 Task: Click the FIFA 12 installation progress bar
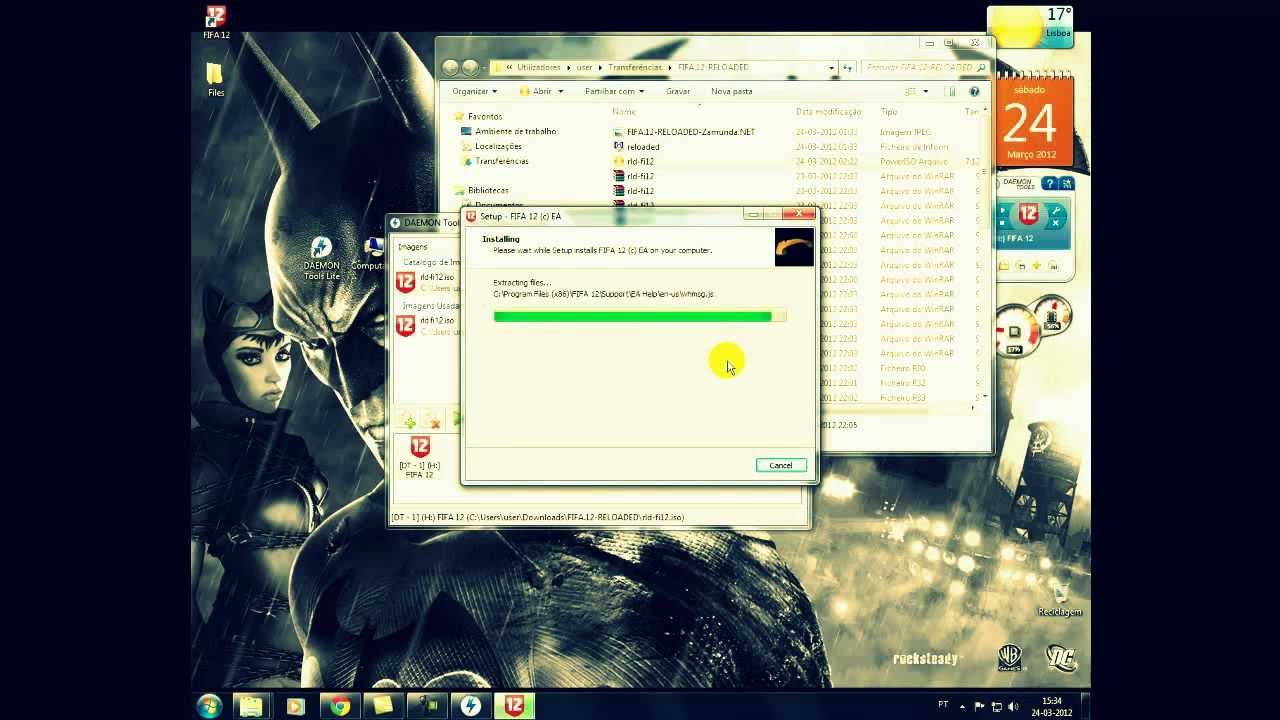[640, 316]
